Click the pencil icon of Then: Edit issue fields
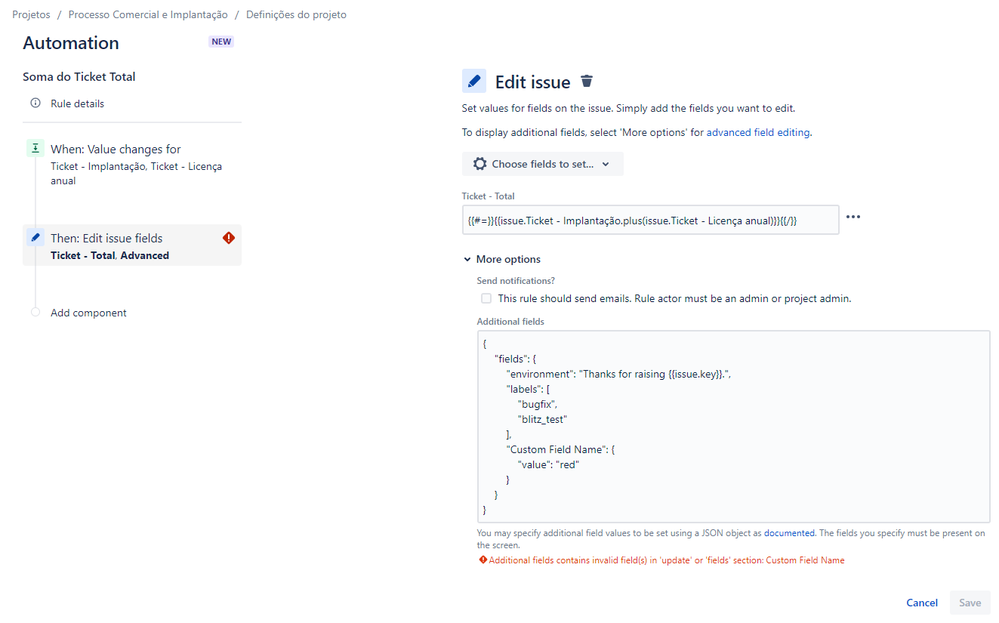Viewport: 999px width, 623px height. (x=36, y=238)
